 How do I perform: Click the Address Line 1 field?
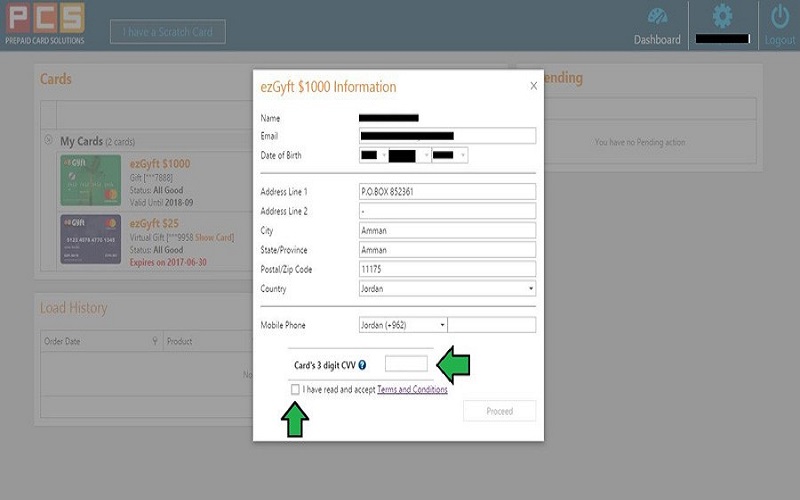tap(447, 191)
